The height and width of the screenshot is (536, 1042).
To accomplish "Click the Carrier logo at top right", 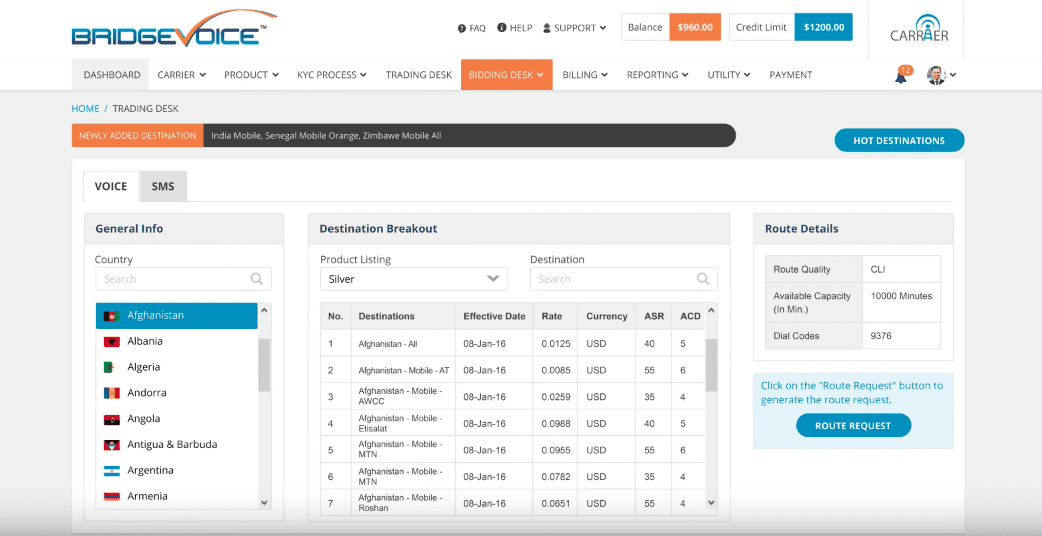I will coord(919,28).
